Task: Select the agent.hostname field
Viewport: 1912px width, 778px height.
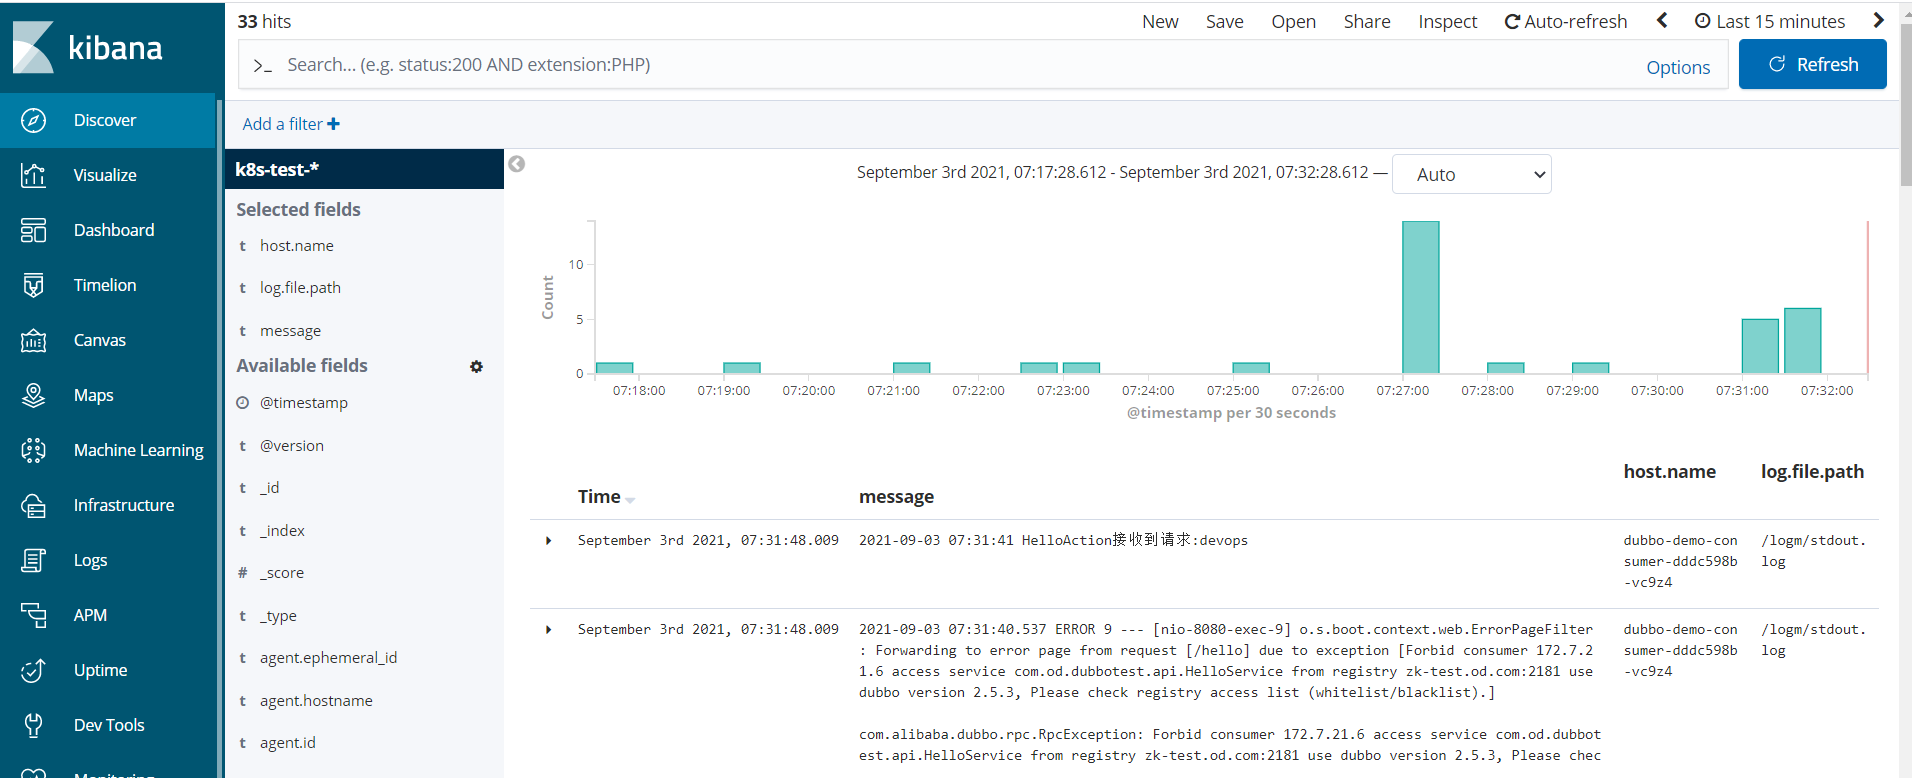Action: pyautogui.click(x=316, y=701)
